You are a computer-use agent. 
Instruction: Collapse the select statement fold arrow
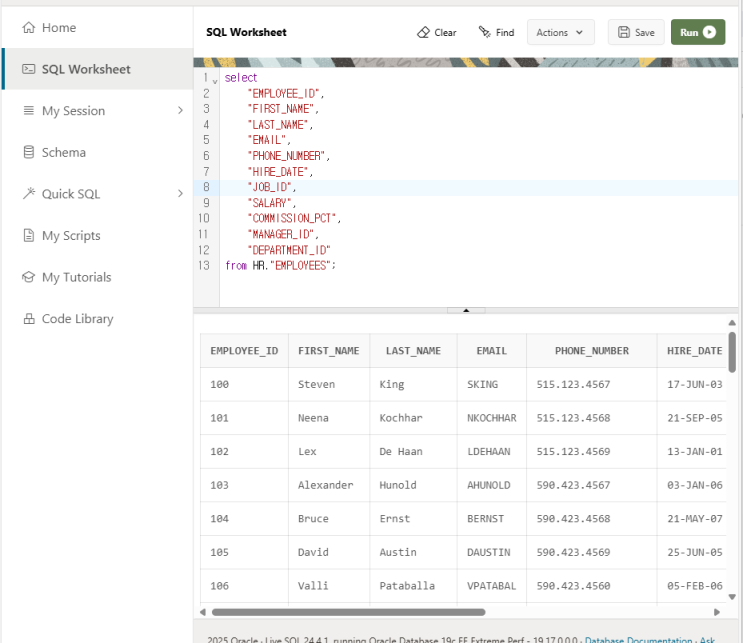click(215, 82)
